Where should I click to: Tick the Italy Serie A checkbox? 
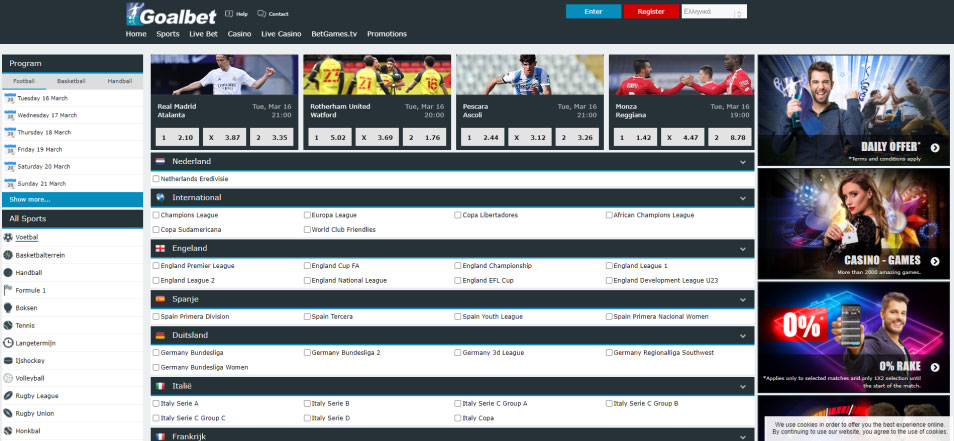point(156,403)
